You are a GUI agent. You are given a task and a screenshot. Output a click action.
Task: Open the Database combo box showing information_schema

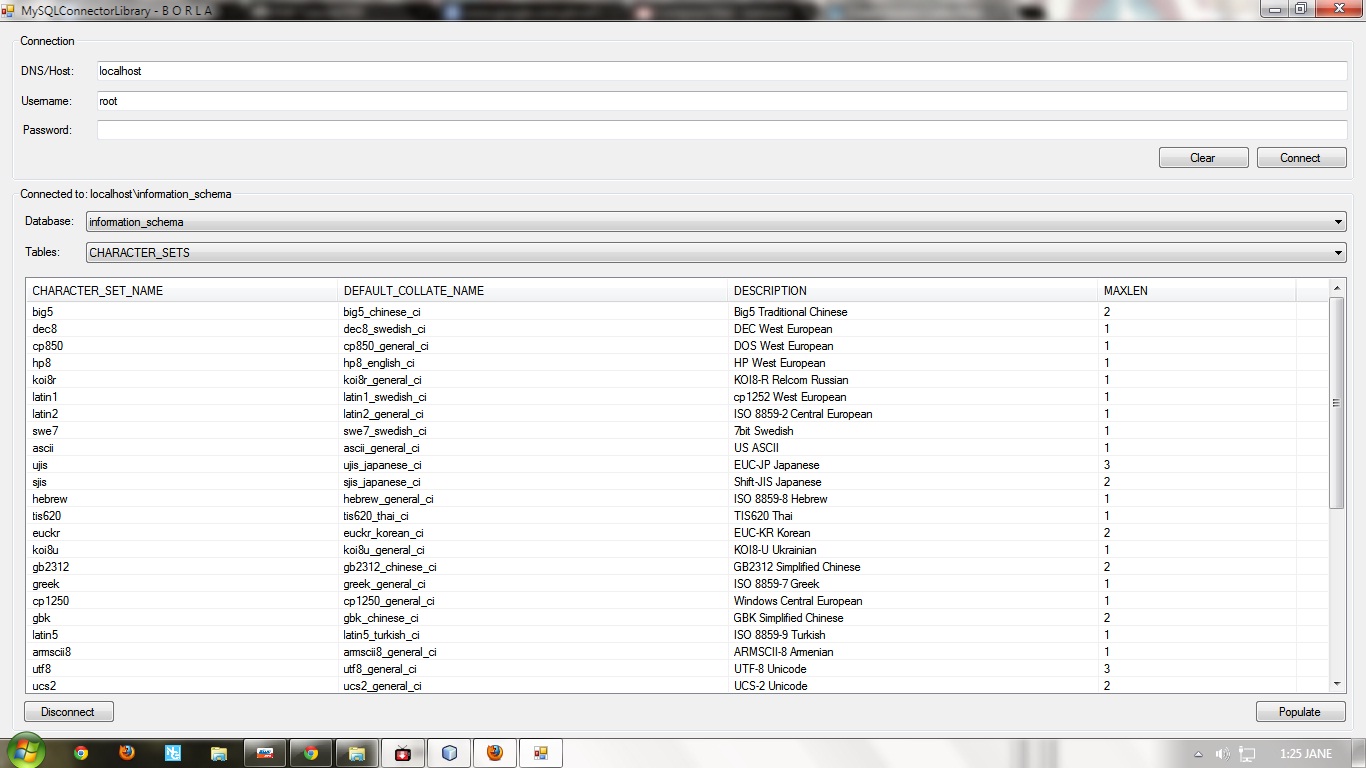pyautogui.click(x=716, y=222)
